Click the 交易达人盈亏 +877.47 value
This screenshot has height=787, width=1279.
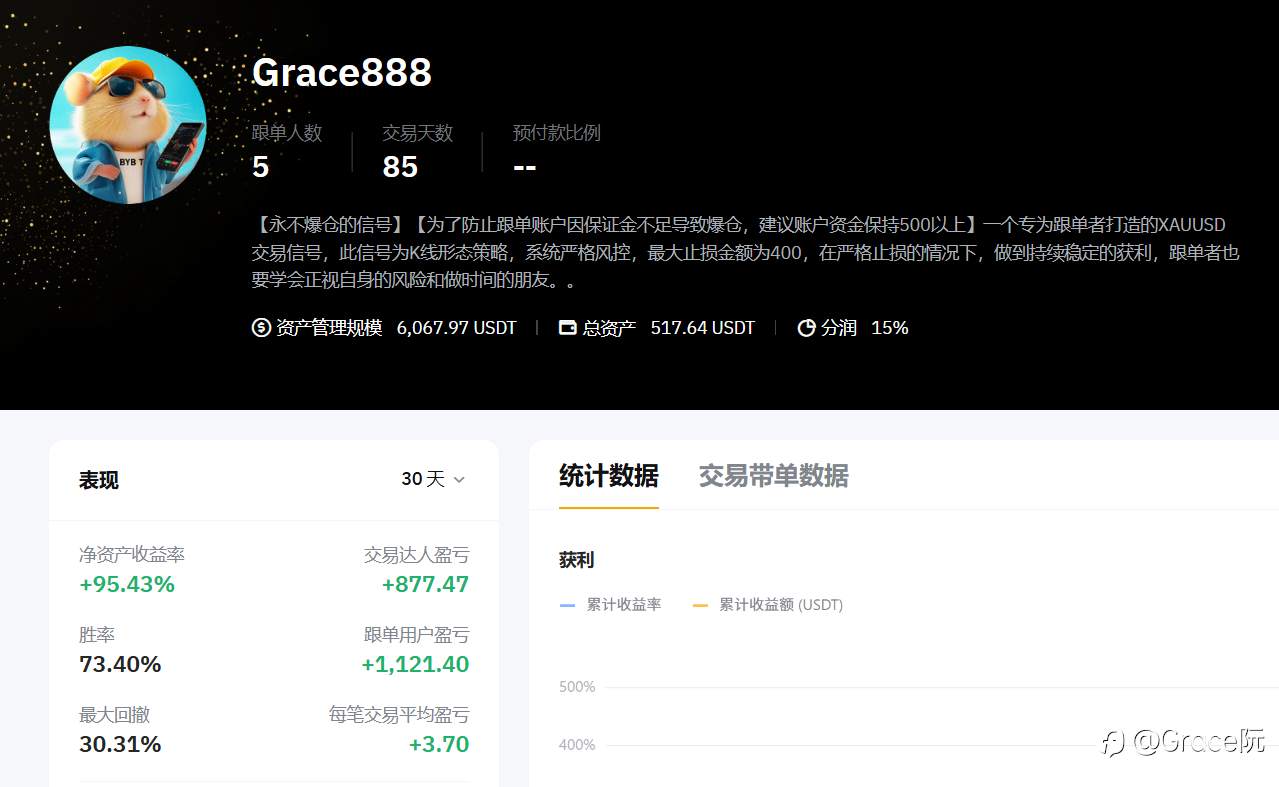coord(425,584)
